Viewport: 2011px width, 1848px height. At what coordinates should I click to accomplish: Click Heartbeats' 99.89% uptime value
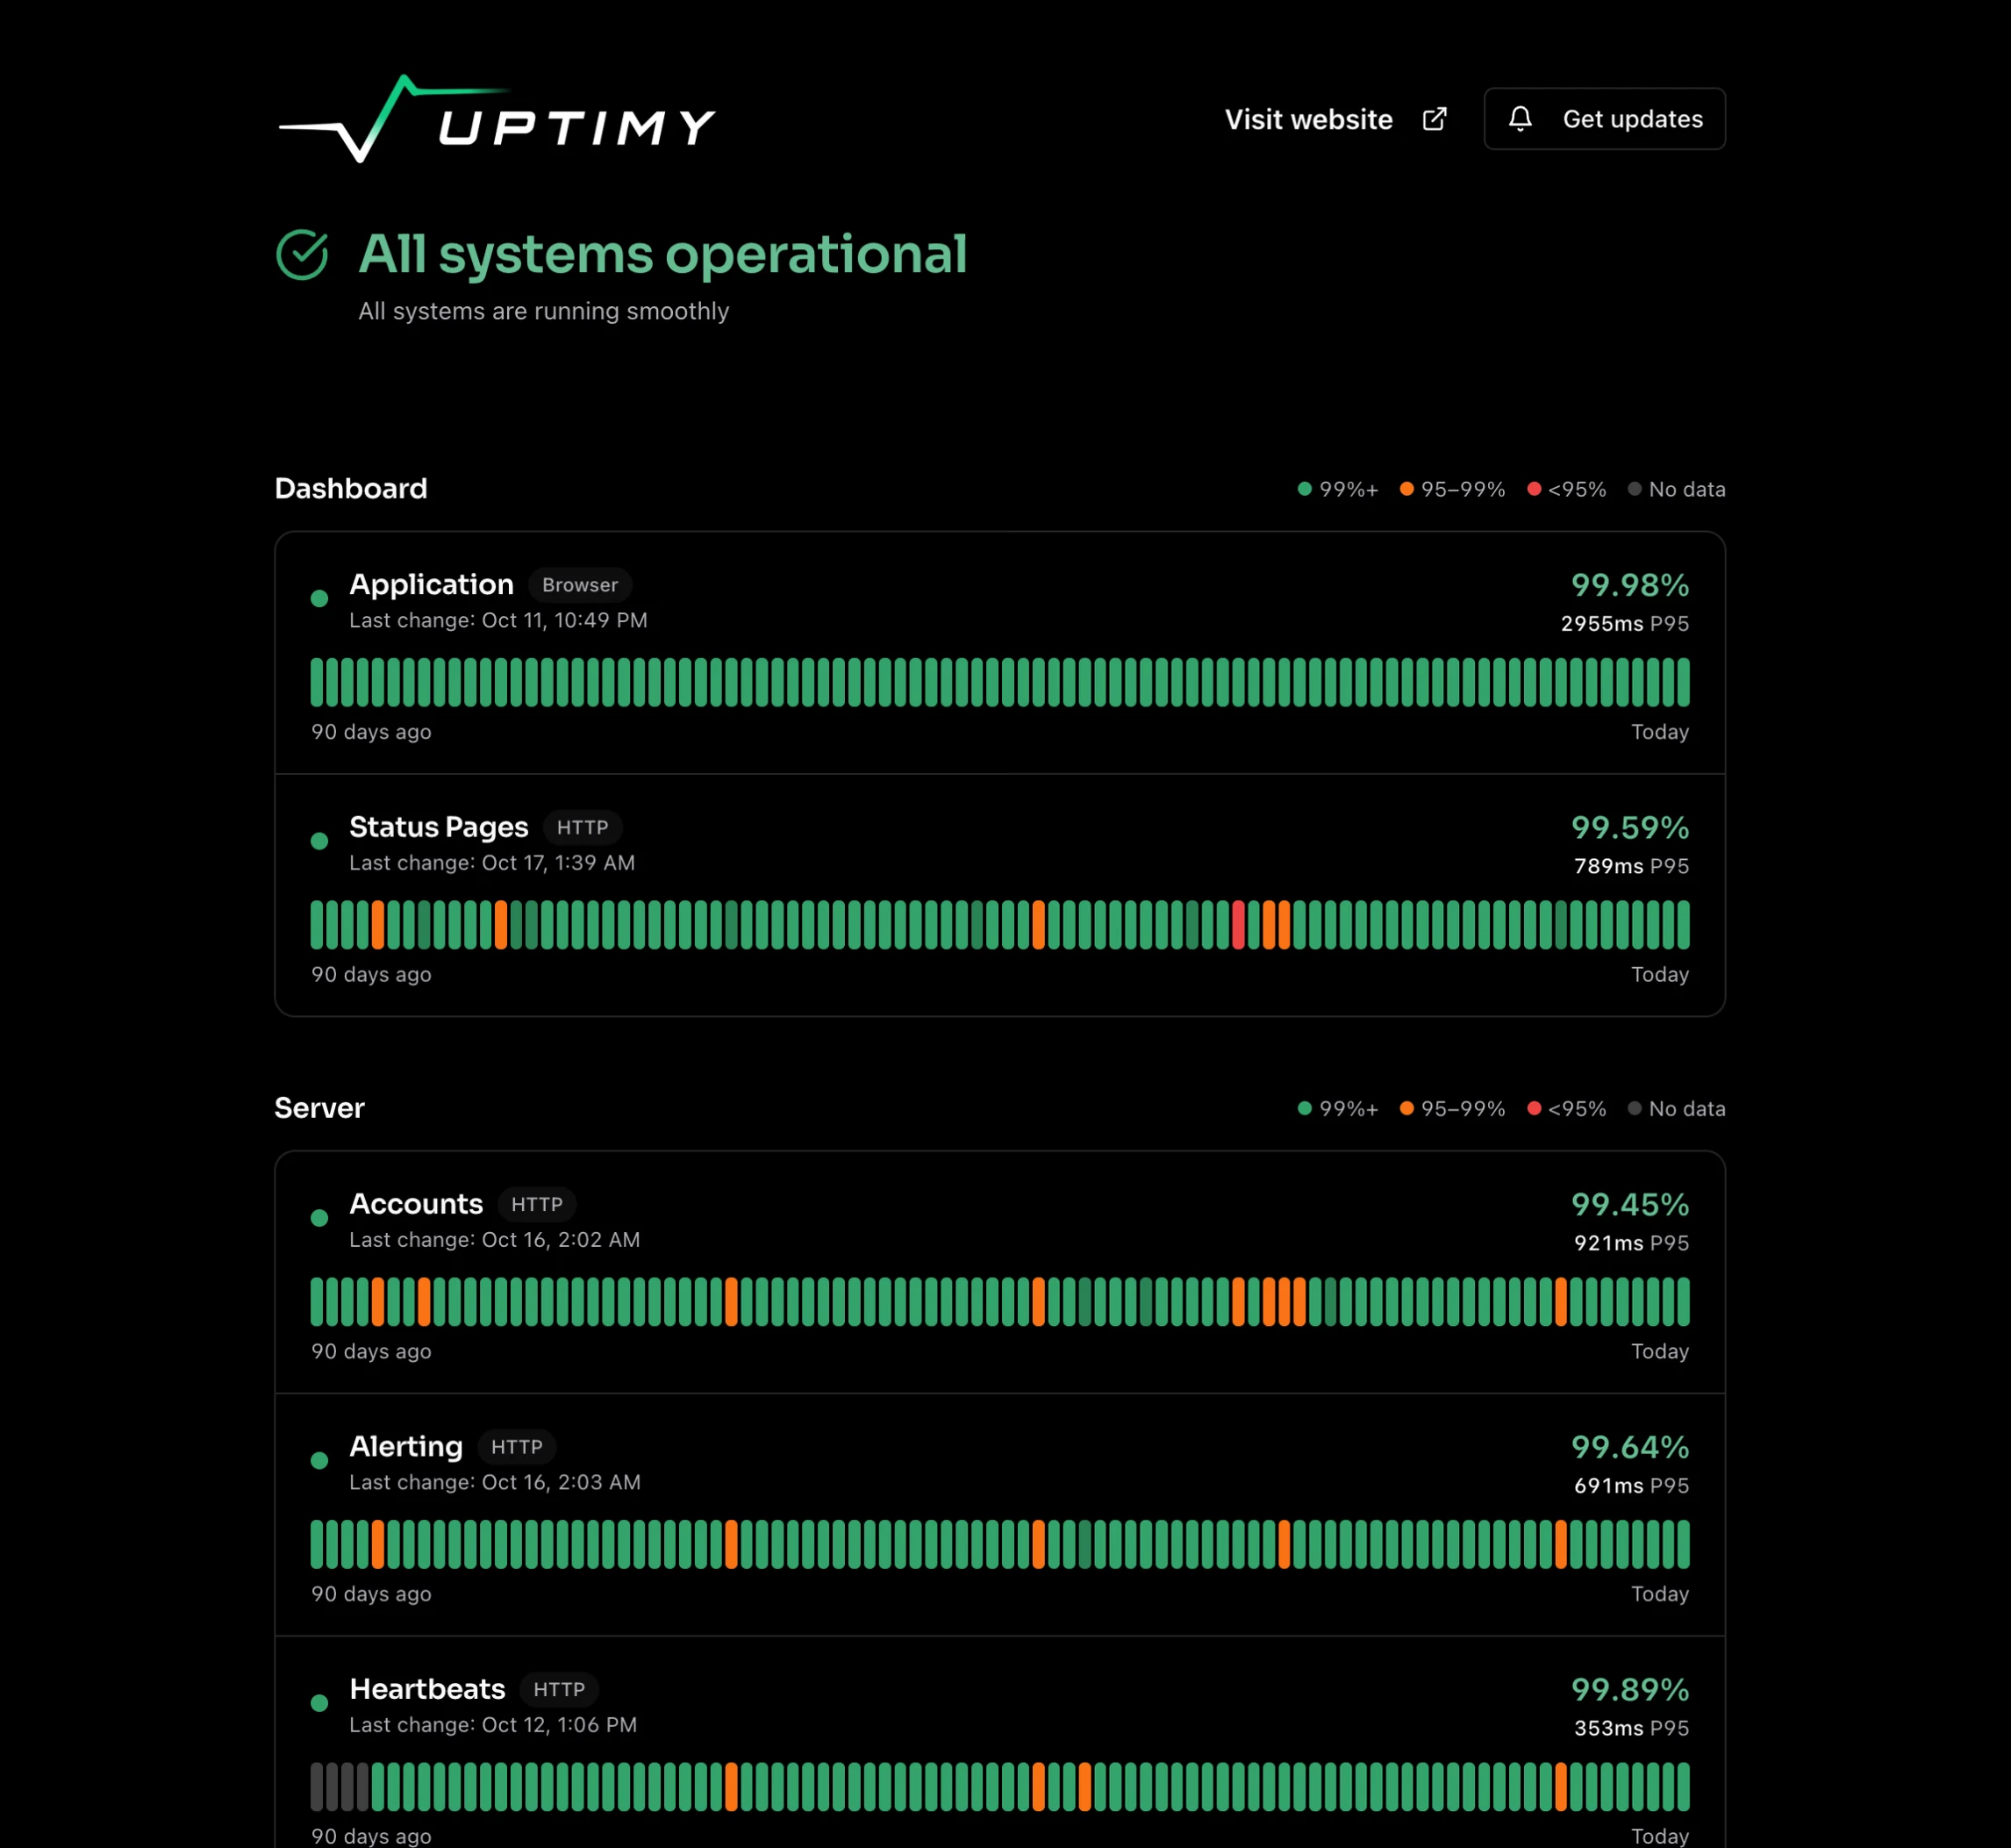point(1630,1689)
